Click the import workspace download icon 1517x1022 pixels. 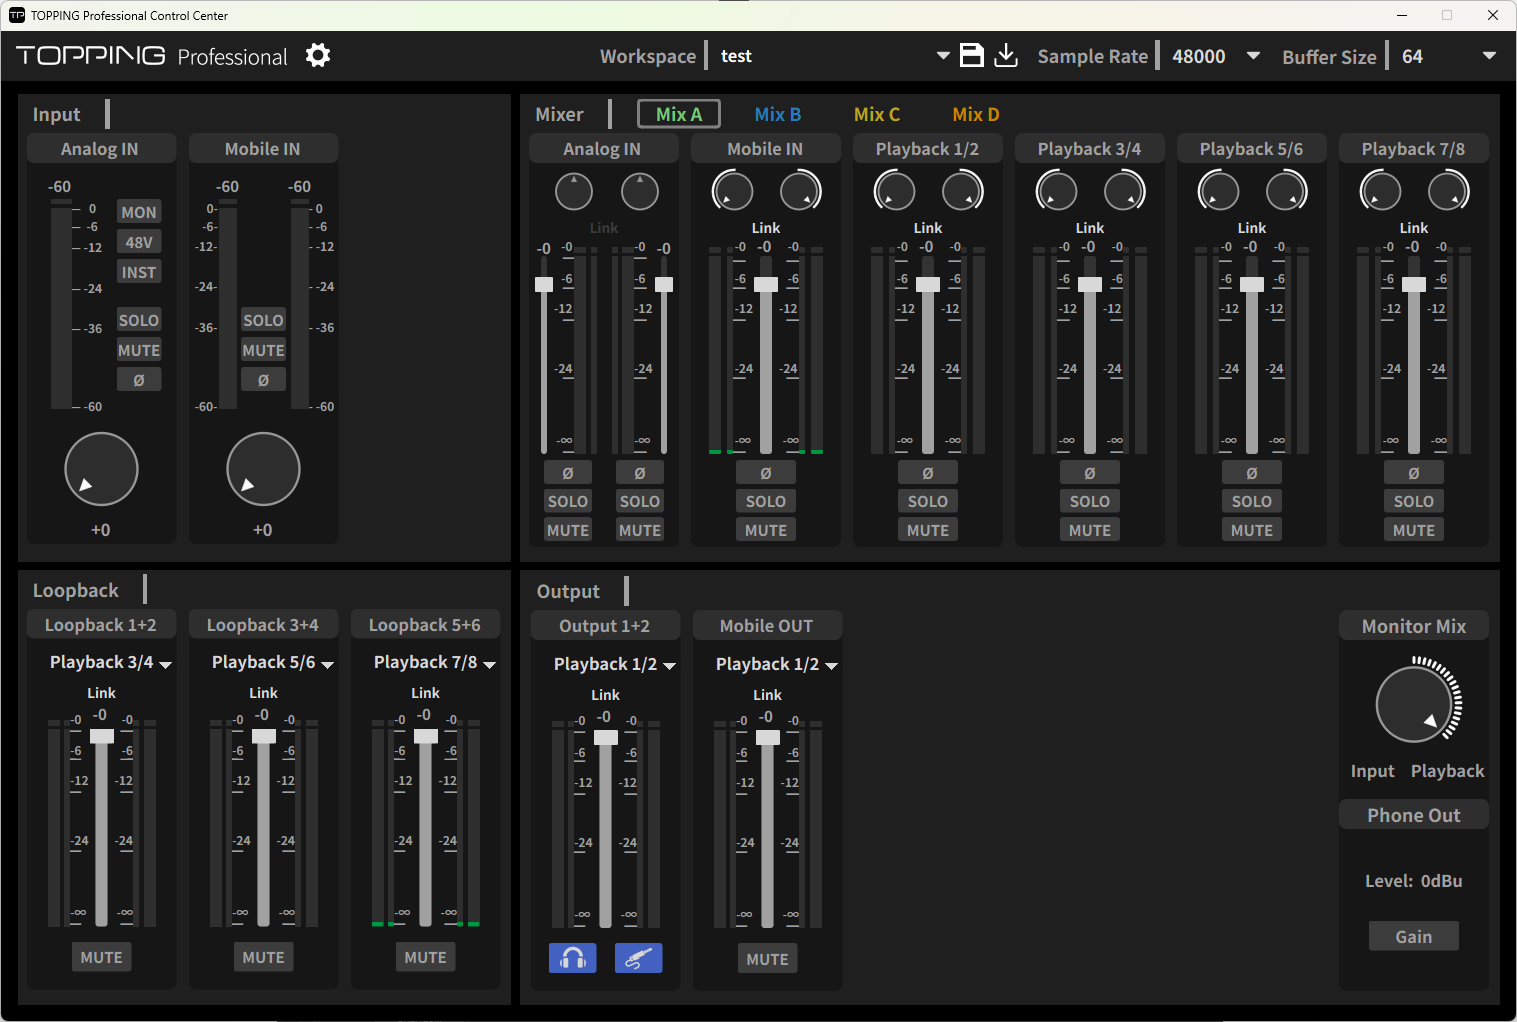[1006, 55]
